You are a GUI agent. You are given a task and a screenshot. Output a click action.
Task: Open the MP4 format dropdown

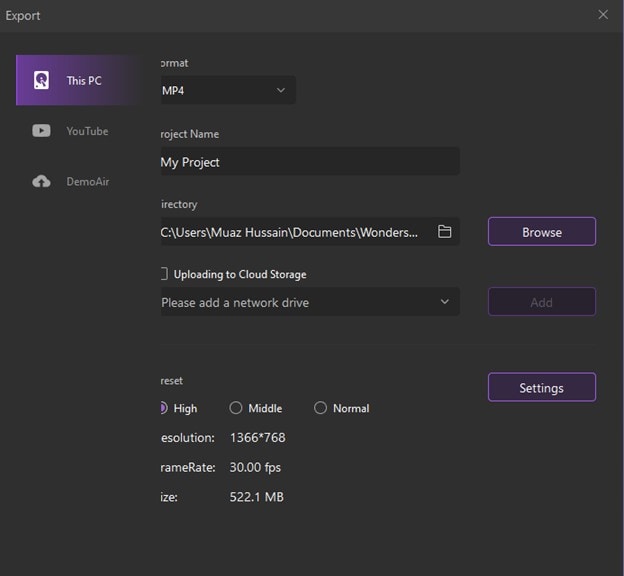point(228,91)
